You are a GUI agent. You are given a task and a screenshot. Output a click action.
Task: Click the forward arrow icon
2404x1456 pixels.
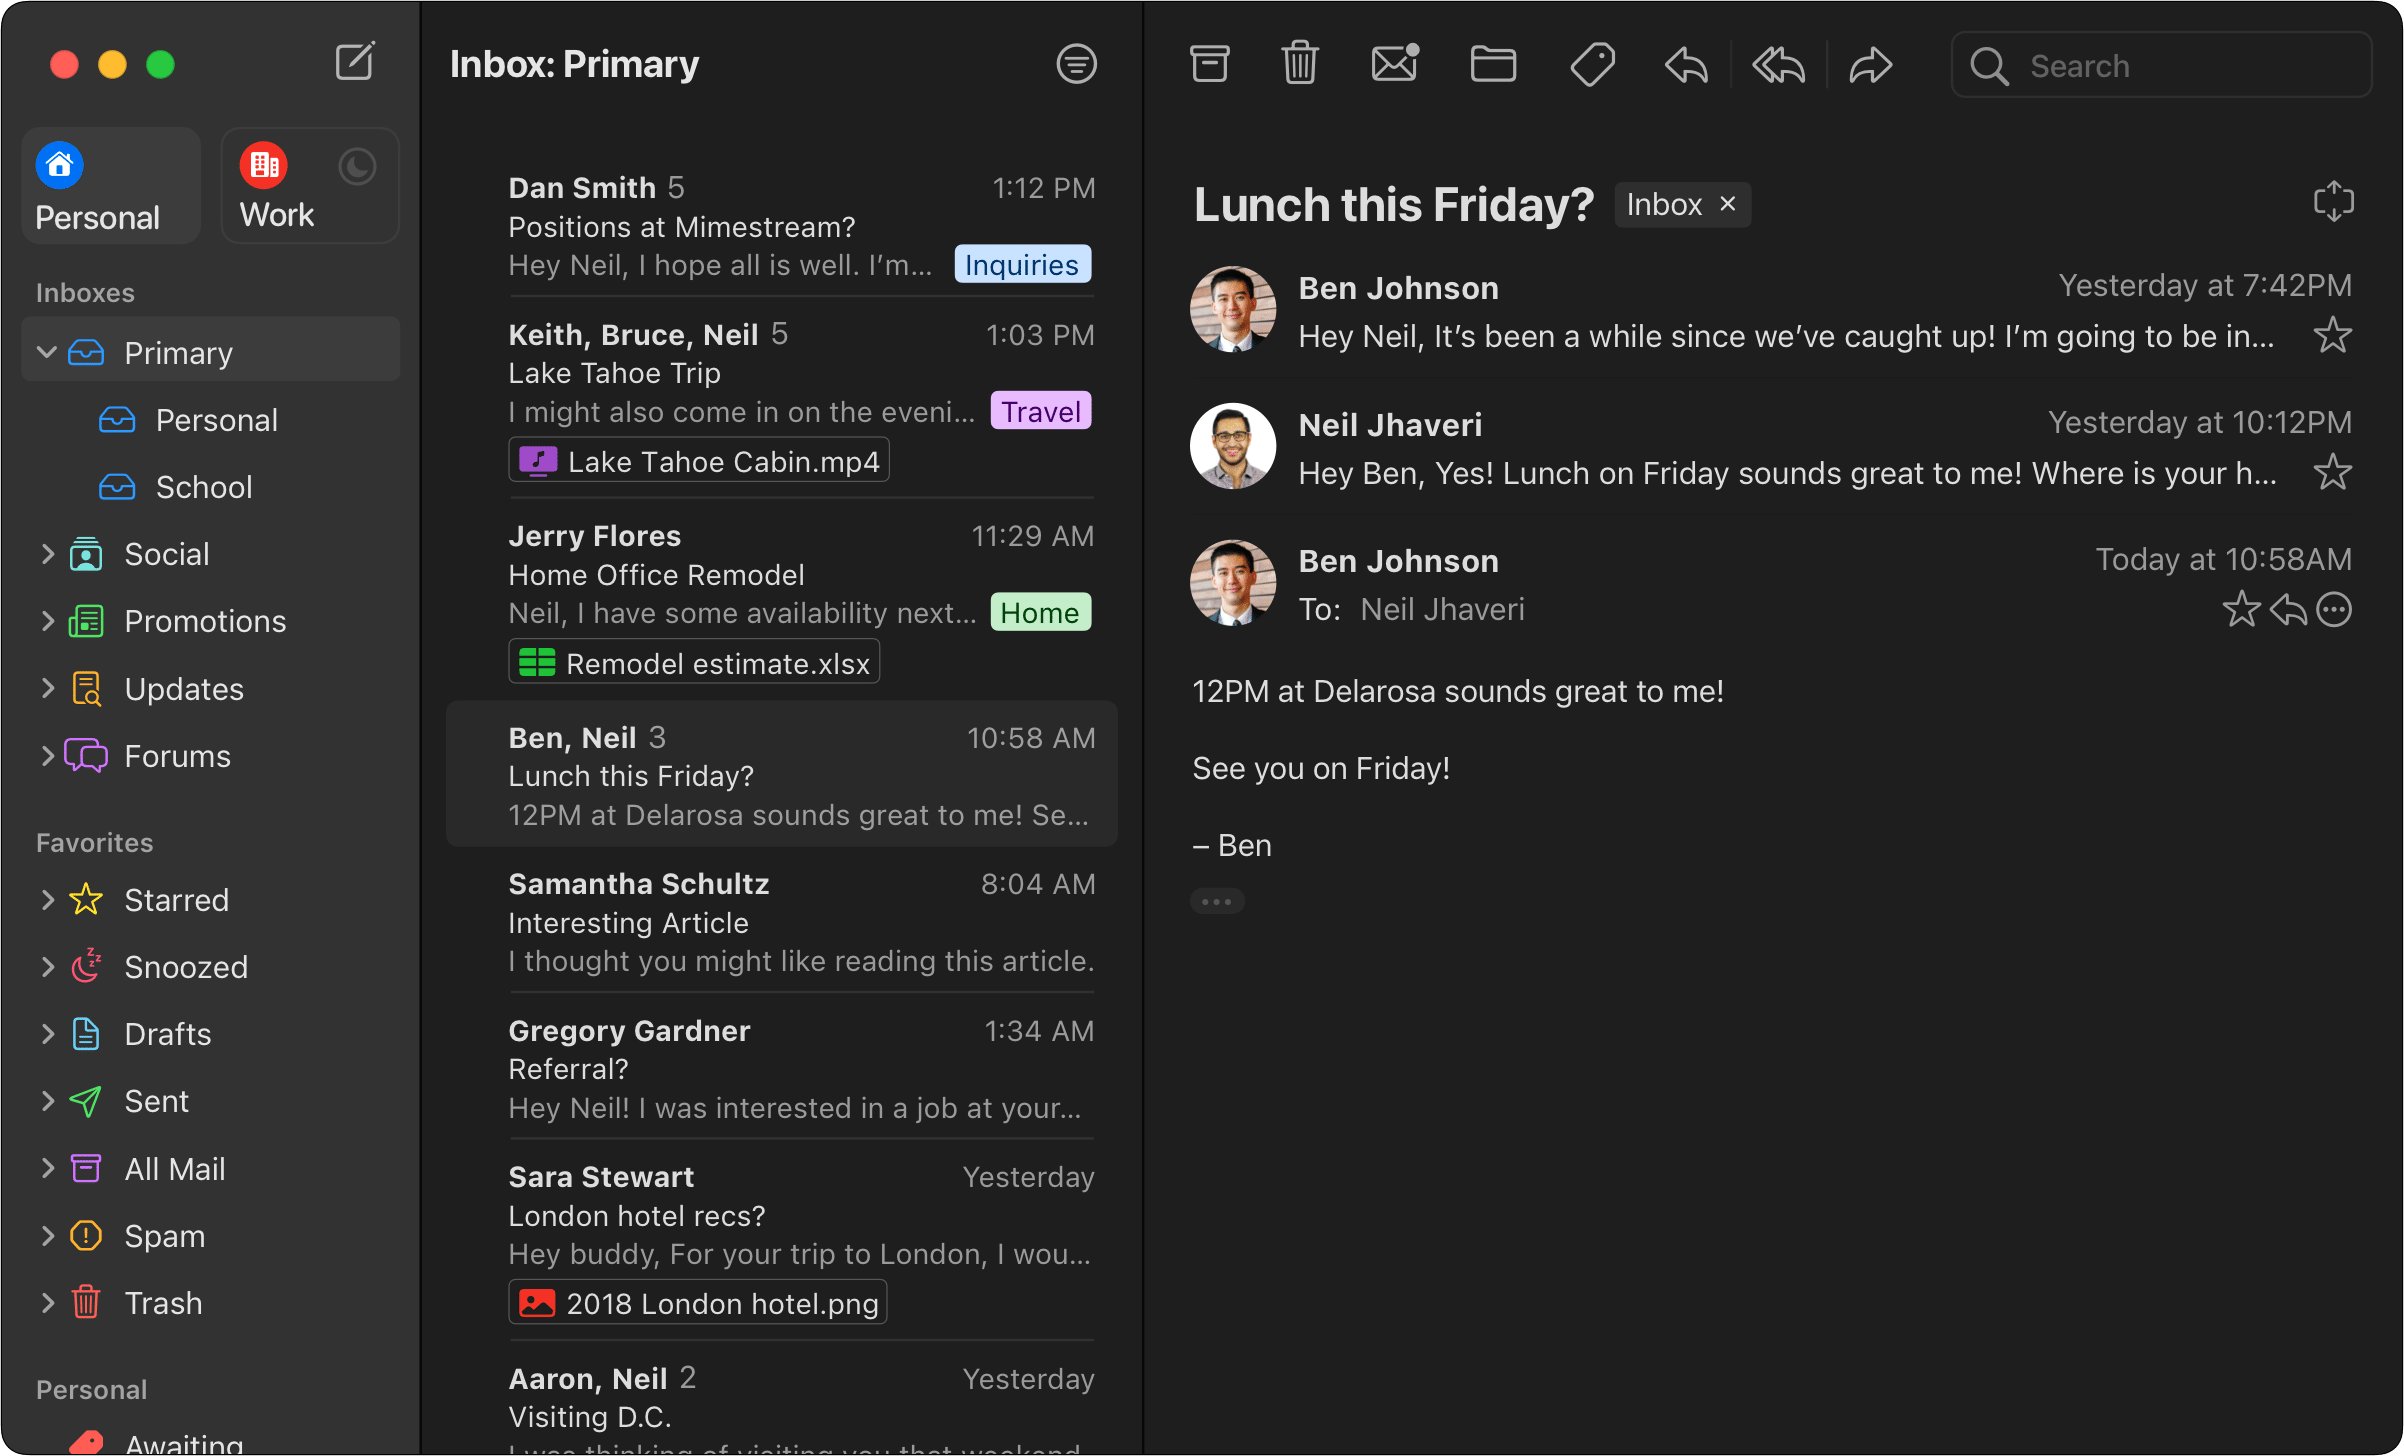(x=1870, y=66)
